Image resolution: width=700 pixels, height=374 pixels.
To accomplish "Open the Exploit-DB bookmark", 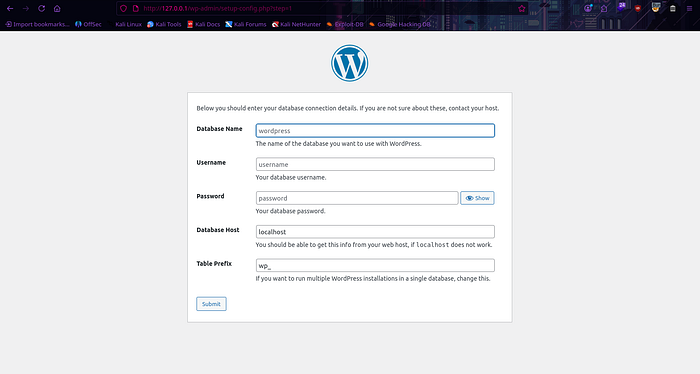I will [x=345, y=25].
